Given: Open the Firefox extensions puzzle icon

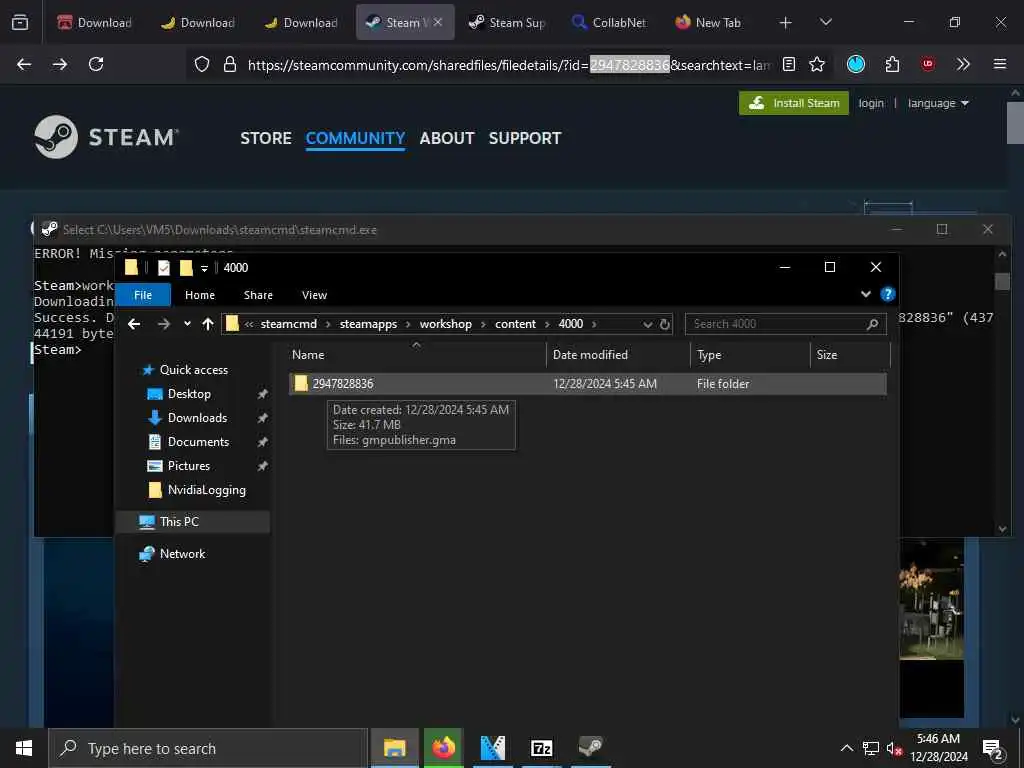Looking at the screenshot, I should point(892,64).
